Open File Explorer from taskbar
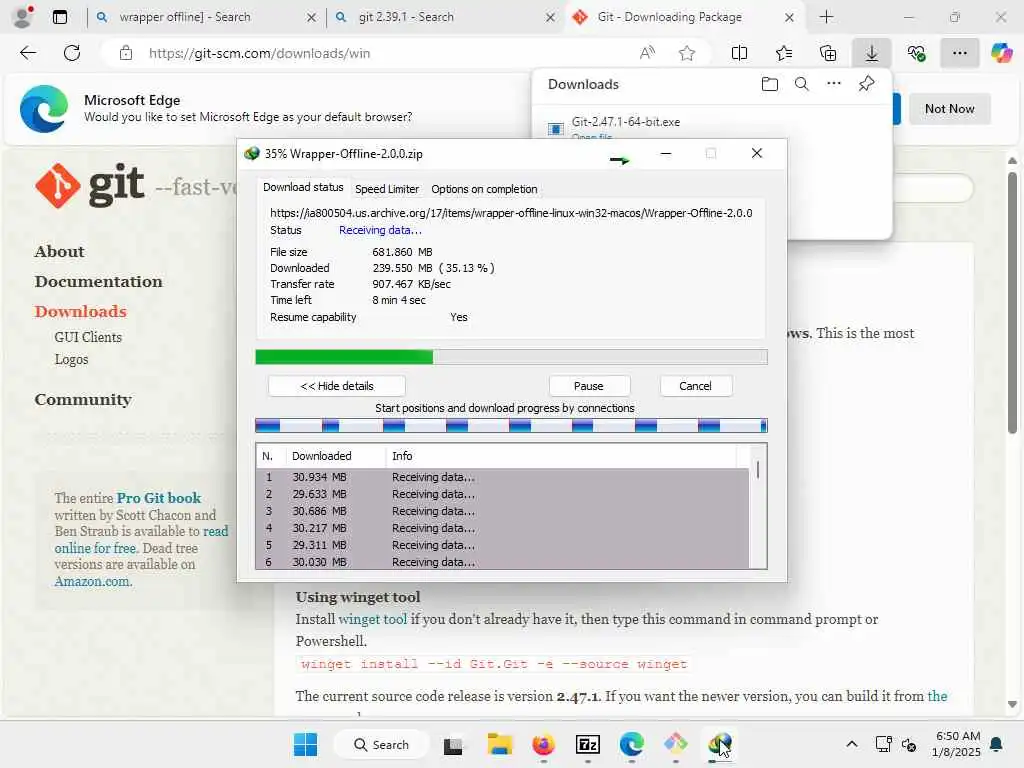1024x768 pixels. [500, 744]
